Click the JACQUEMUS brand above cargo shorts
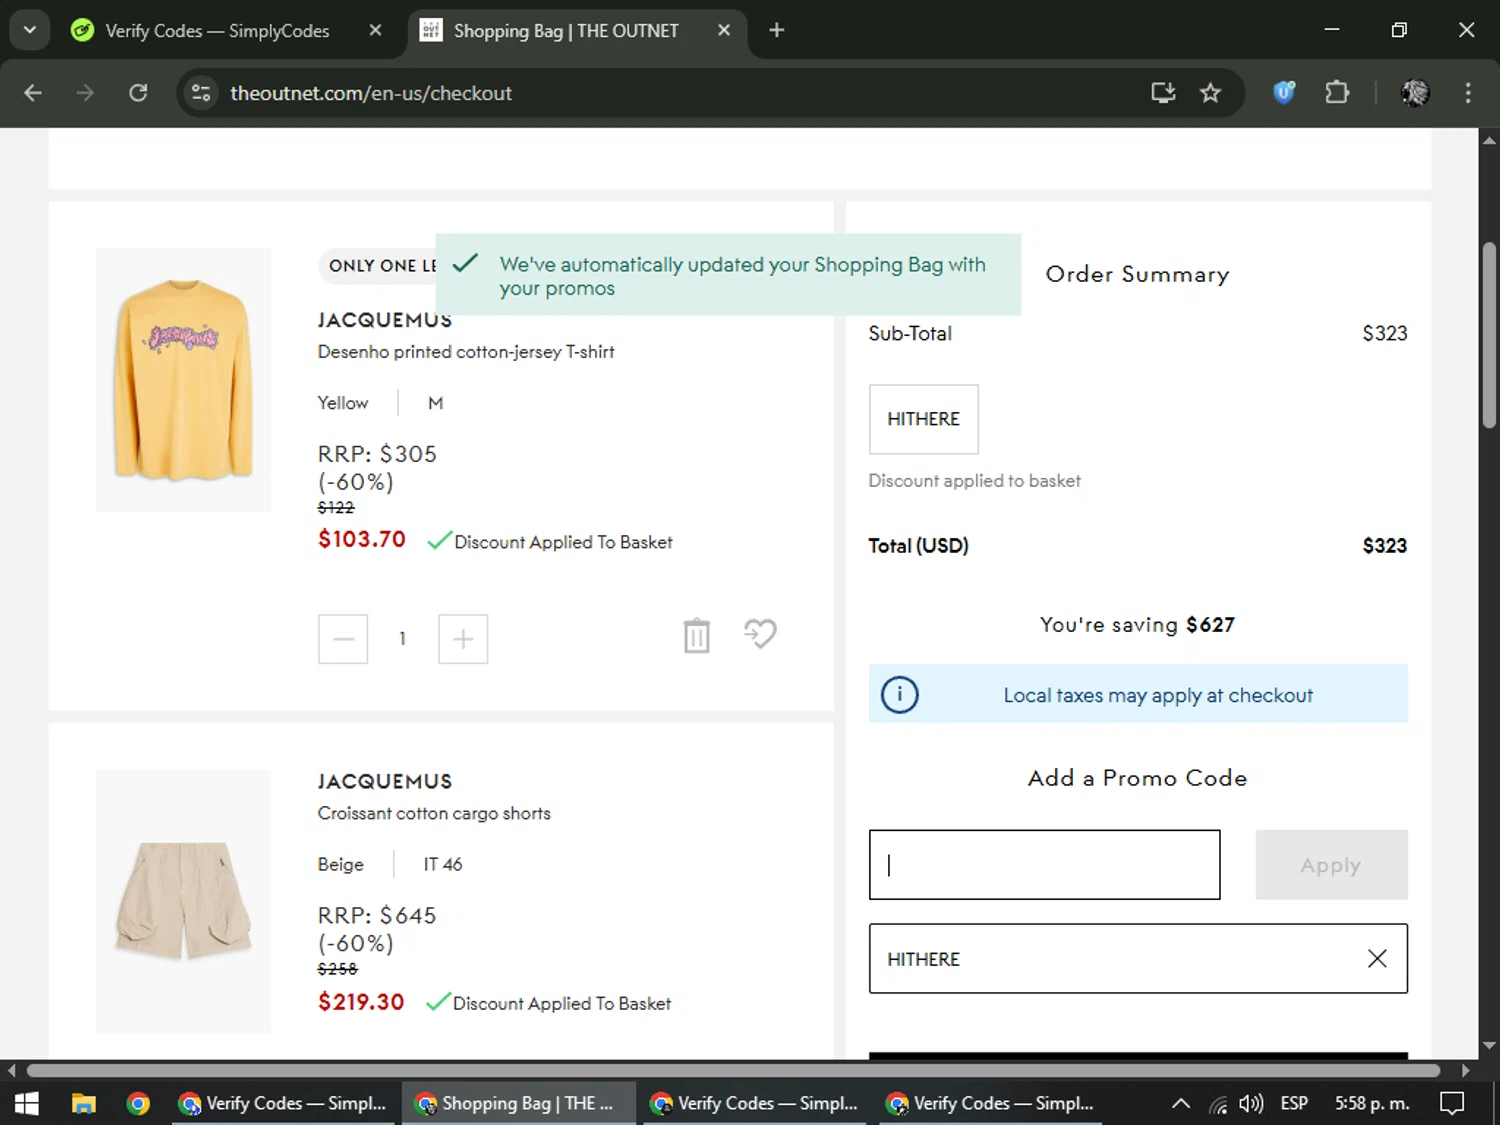Screen dimensions: 1500x1125 (385, 781)
